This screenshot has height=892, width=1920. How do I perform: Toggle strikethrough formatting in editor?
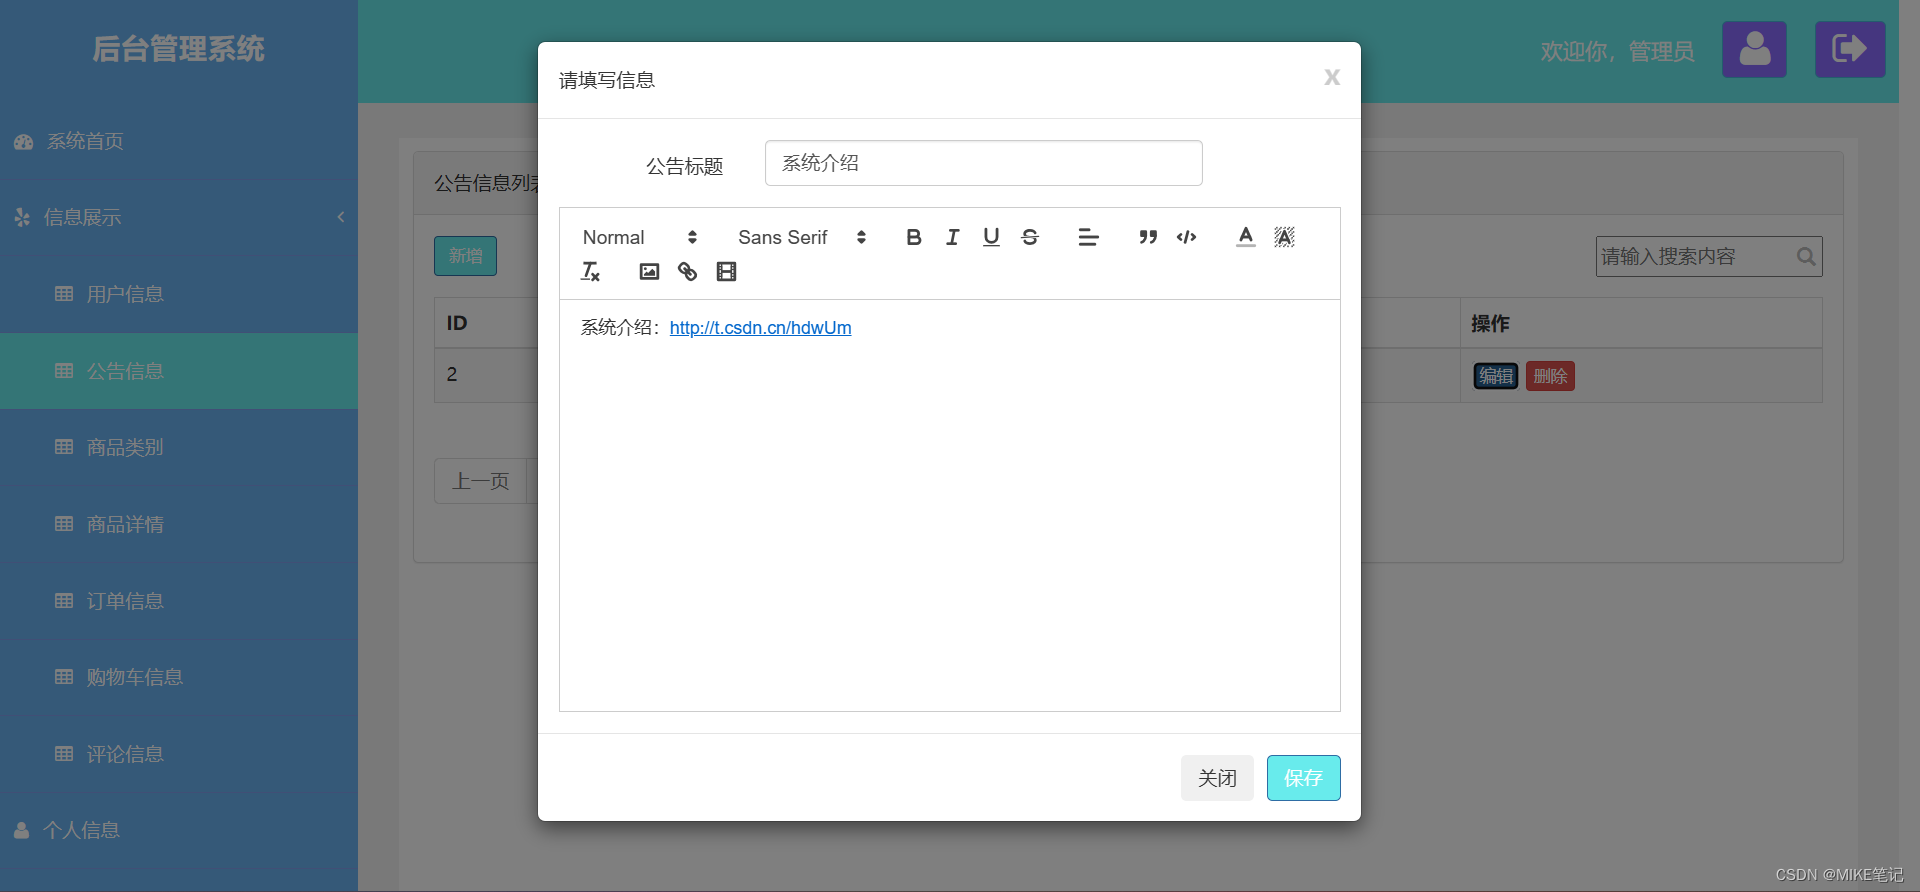(x=1030, y=237)
